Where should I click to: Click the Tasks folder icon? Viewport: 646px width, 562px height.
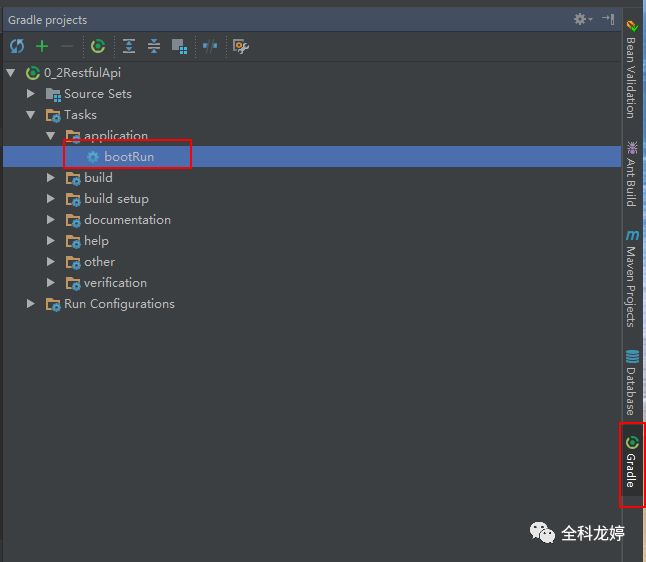[53, 115]
